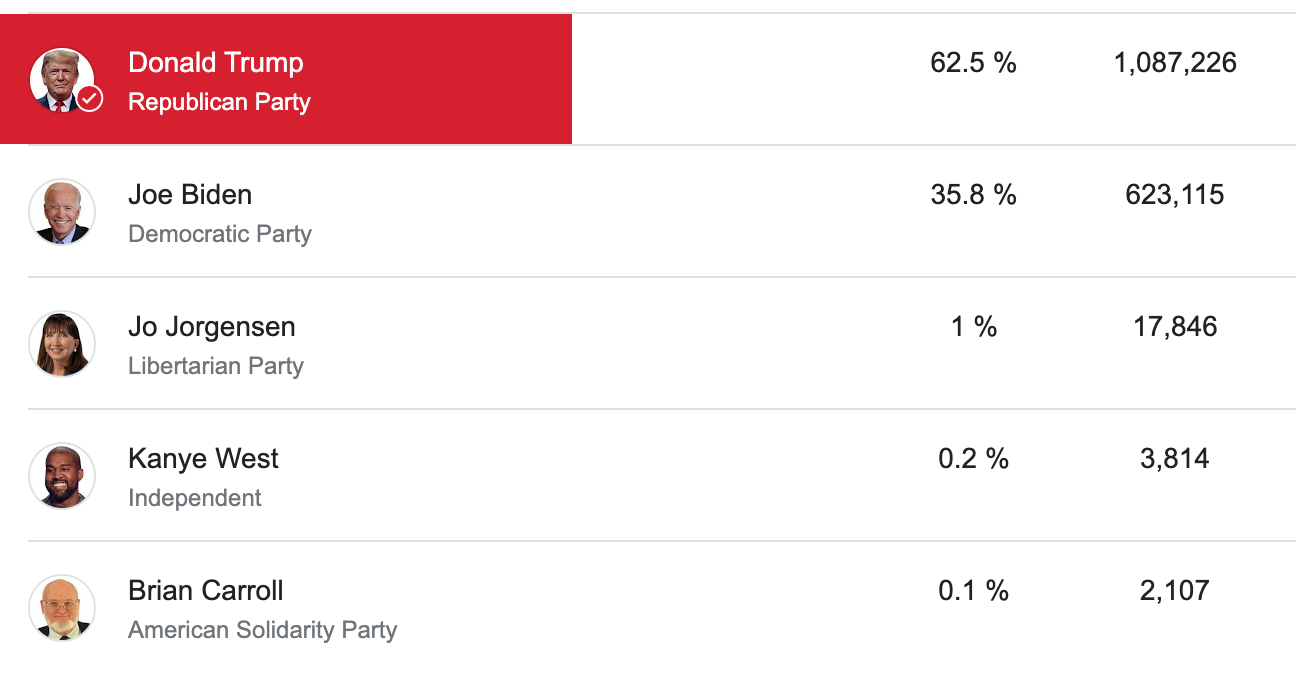This screenshot has width=1296, height=674.
Task: Select the Jo Jorgensen name
Action: click(212, 327)
